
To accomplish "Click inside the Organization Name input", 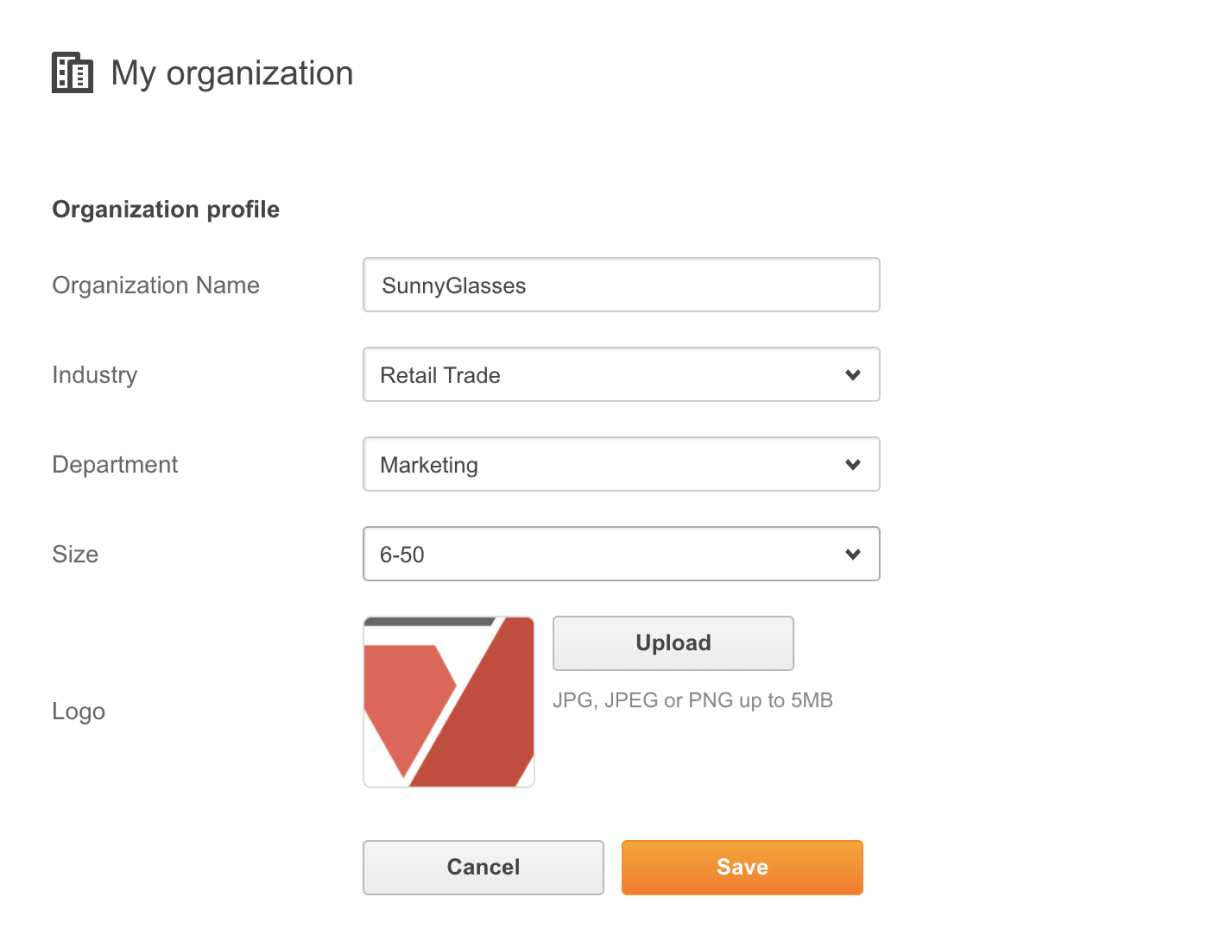I will tap(620, 285).
